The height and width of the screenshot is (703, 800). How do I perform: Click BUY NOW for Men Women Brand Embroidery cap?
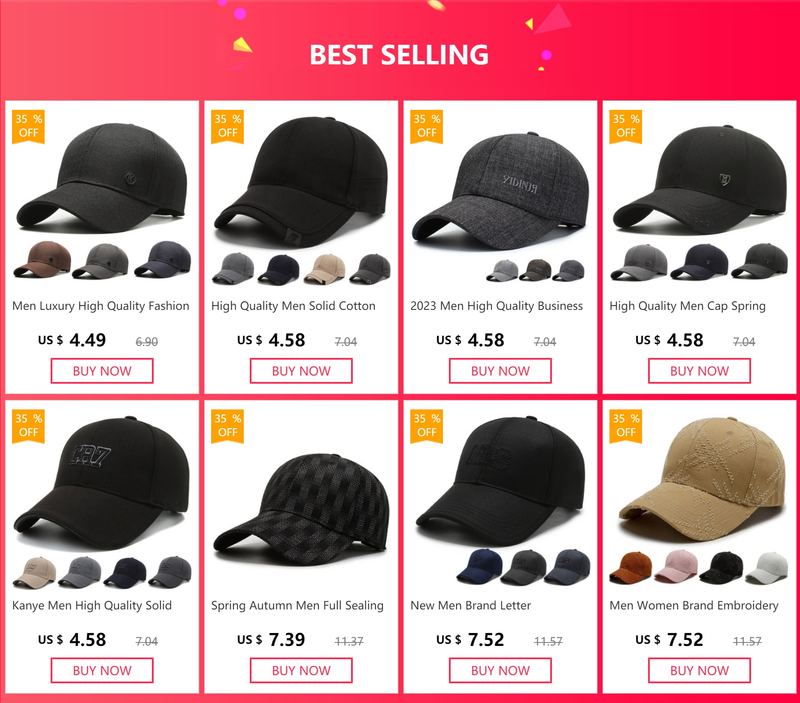[x=699, y=670]
